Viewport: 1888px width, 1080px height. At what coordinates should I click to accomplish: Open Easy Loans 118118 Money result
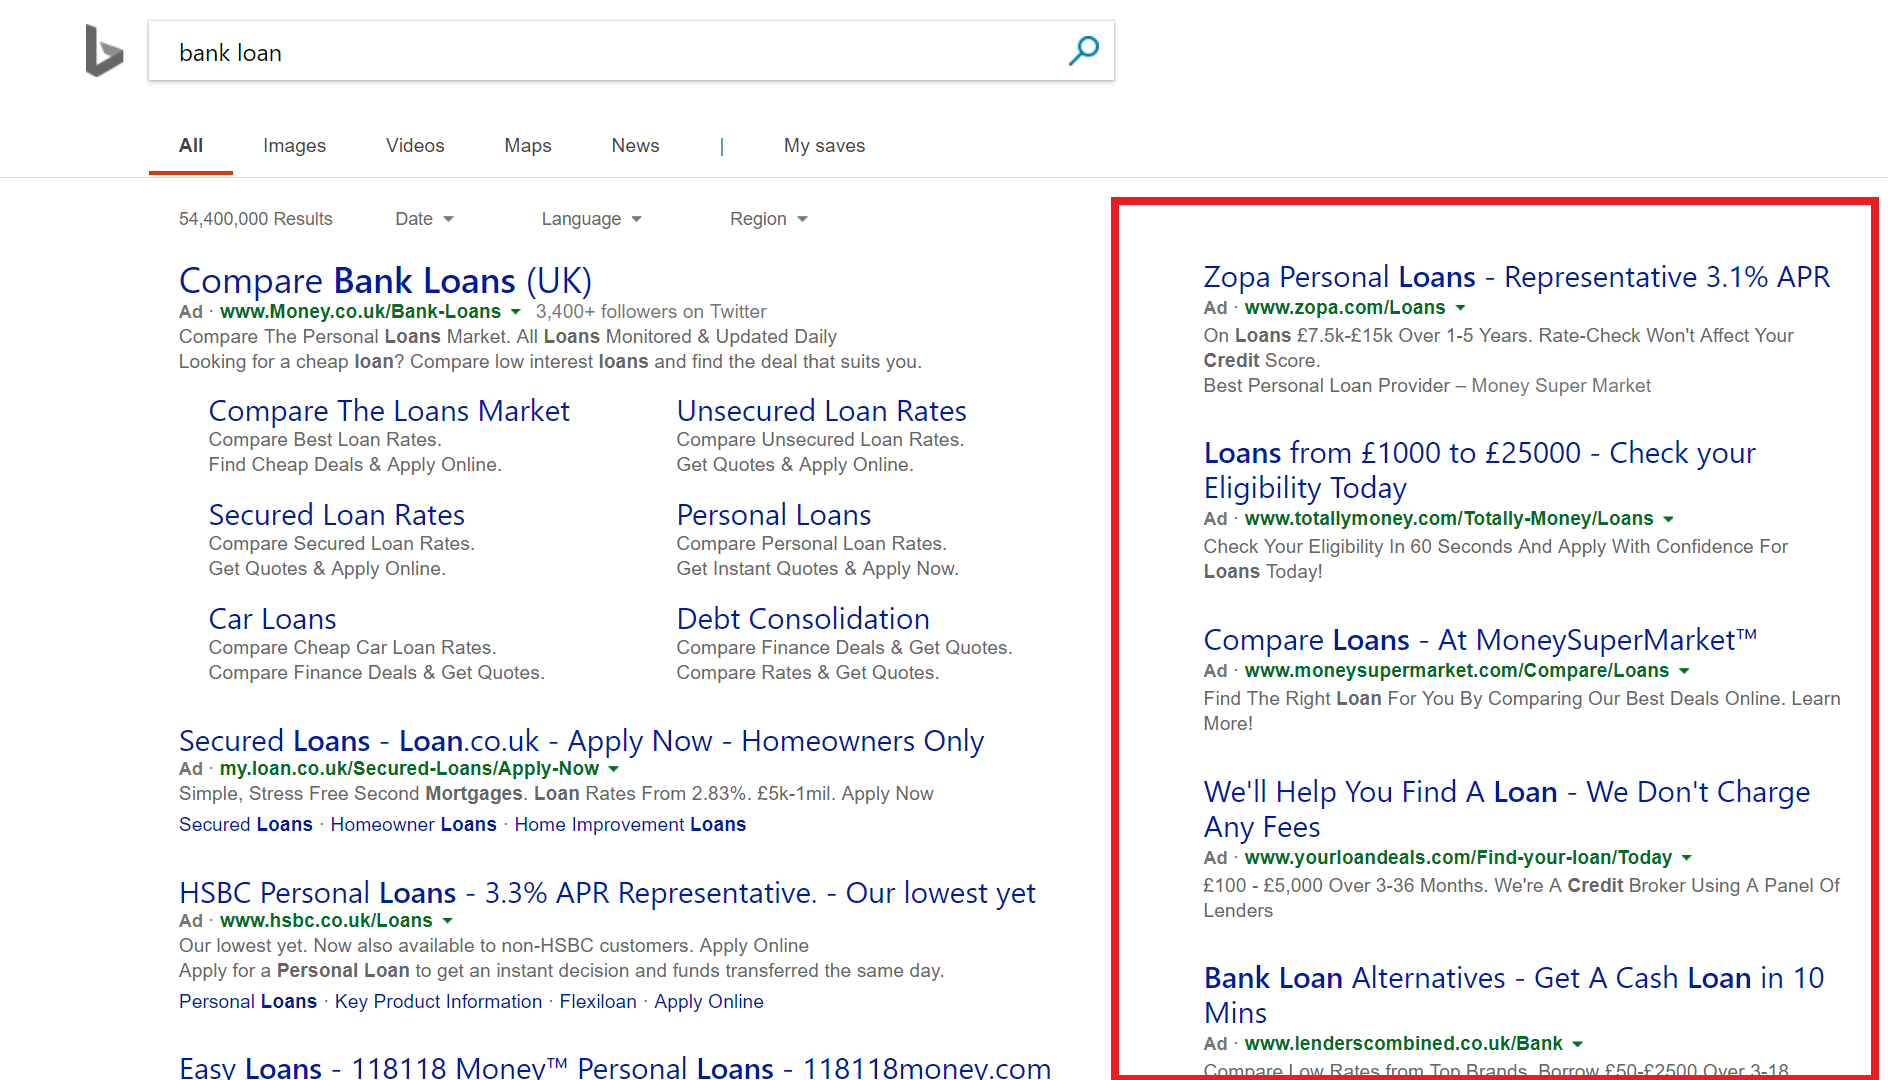coord(615,1067)
